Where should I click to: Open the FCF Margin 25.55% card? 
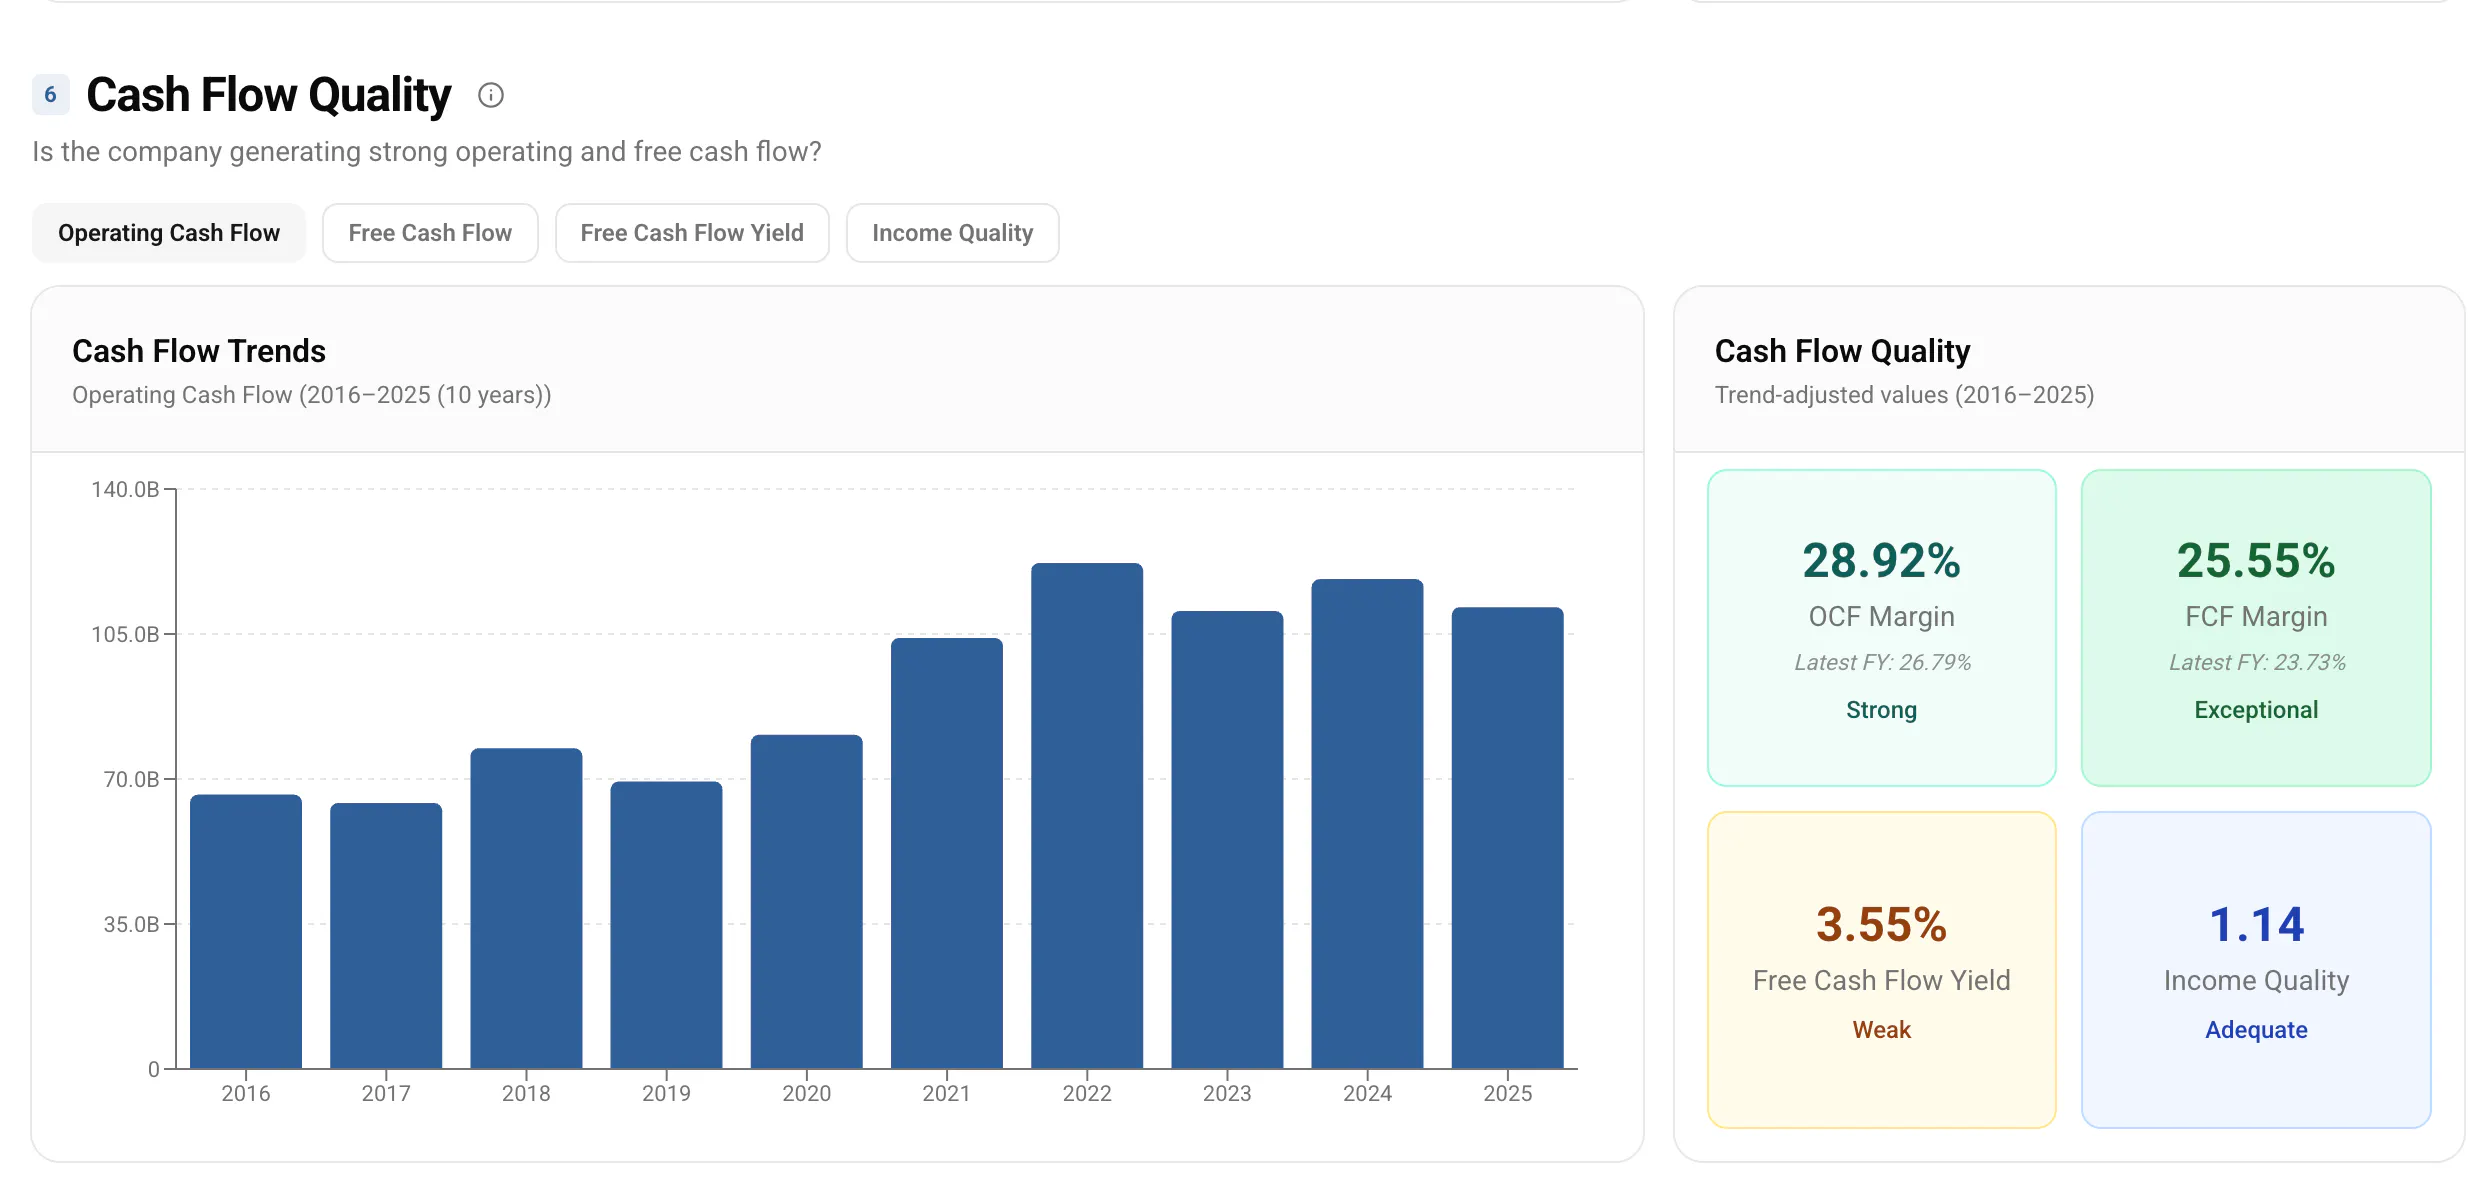[x=2256, y=628]
